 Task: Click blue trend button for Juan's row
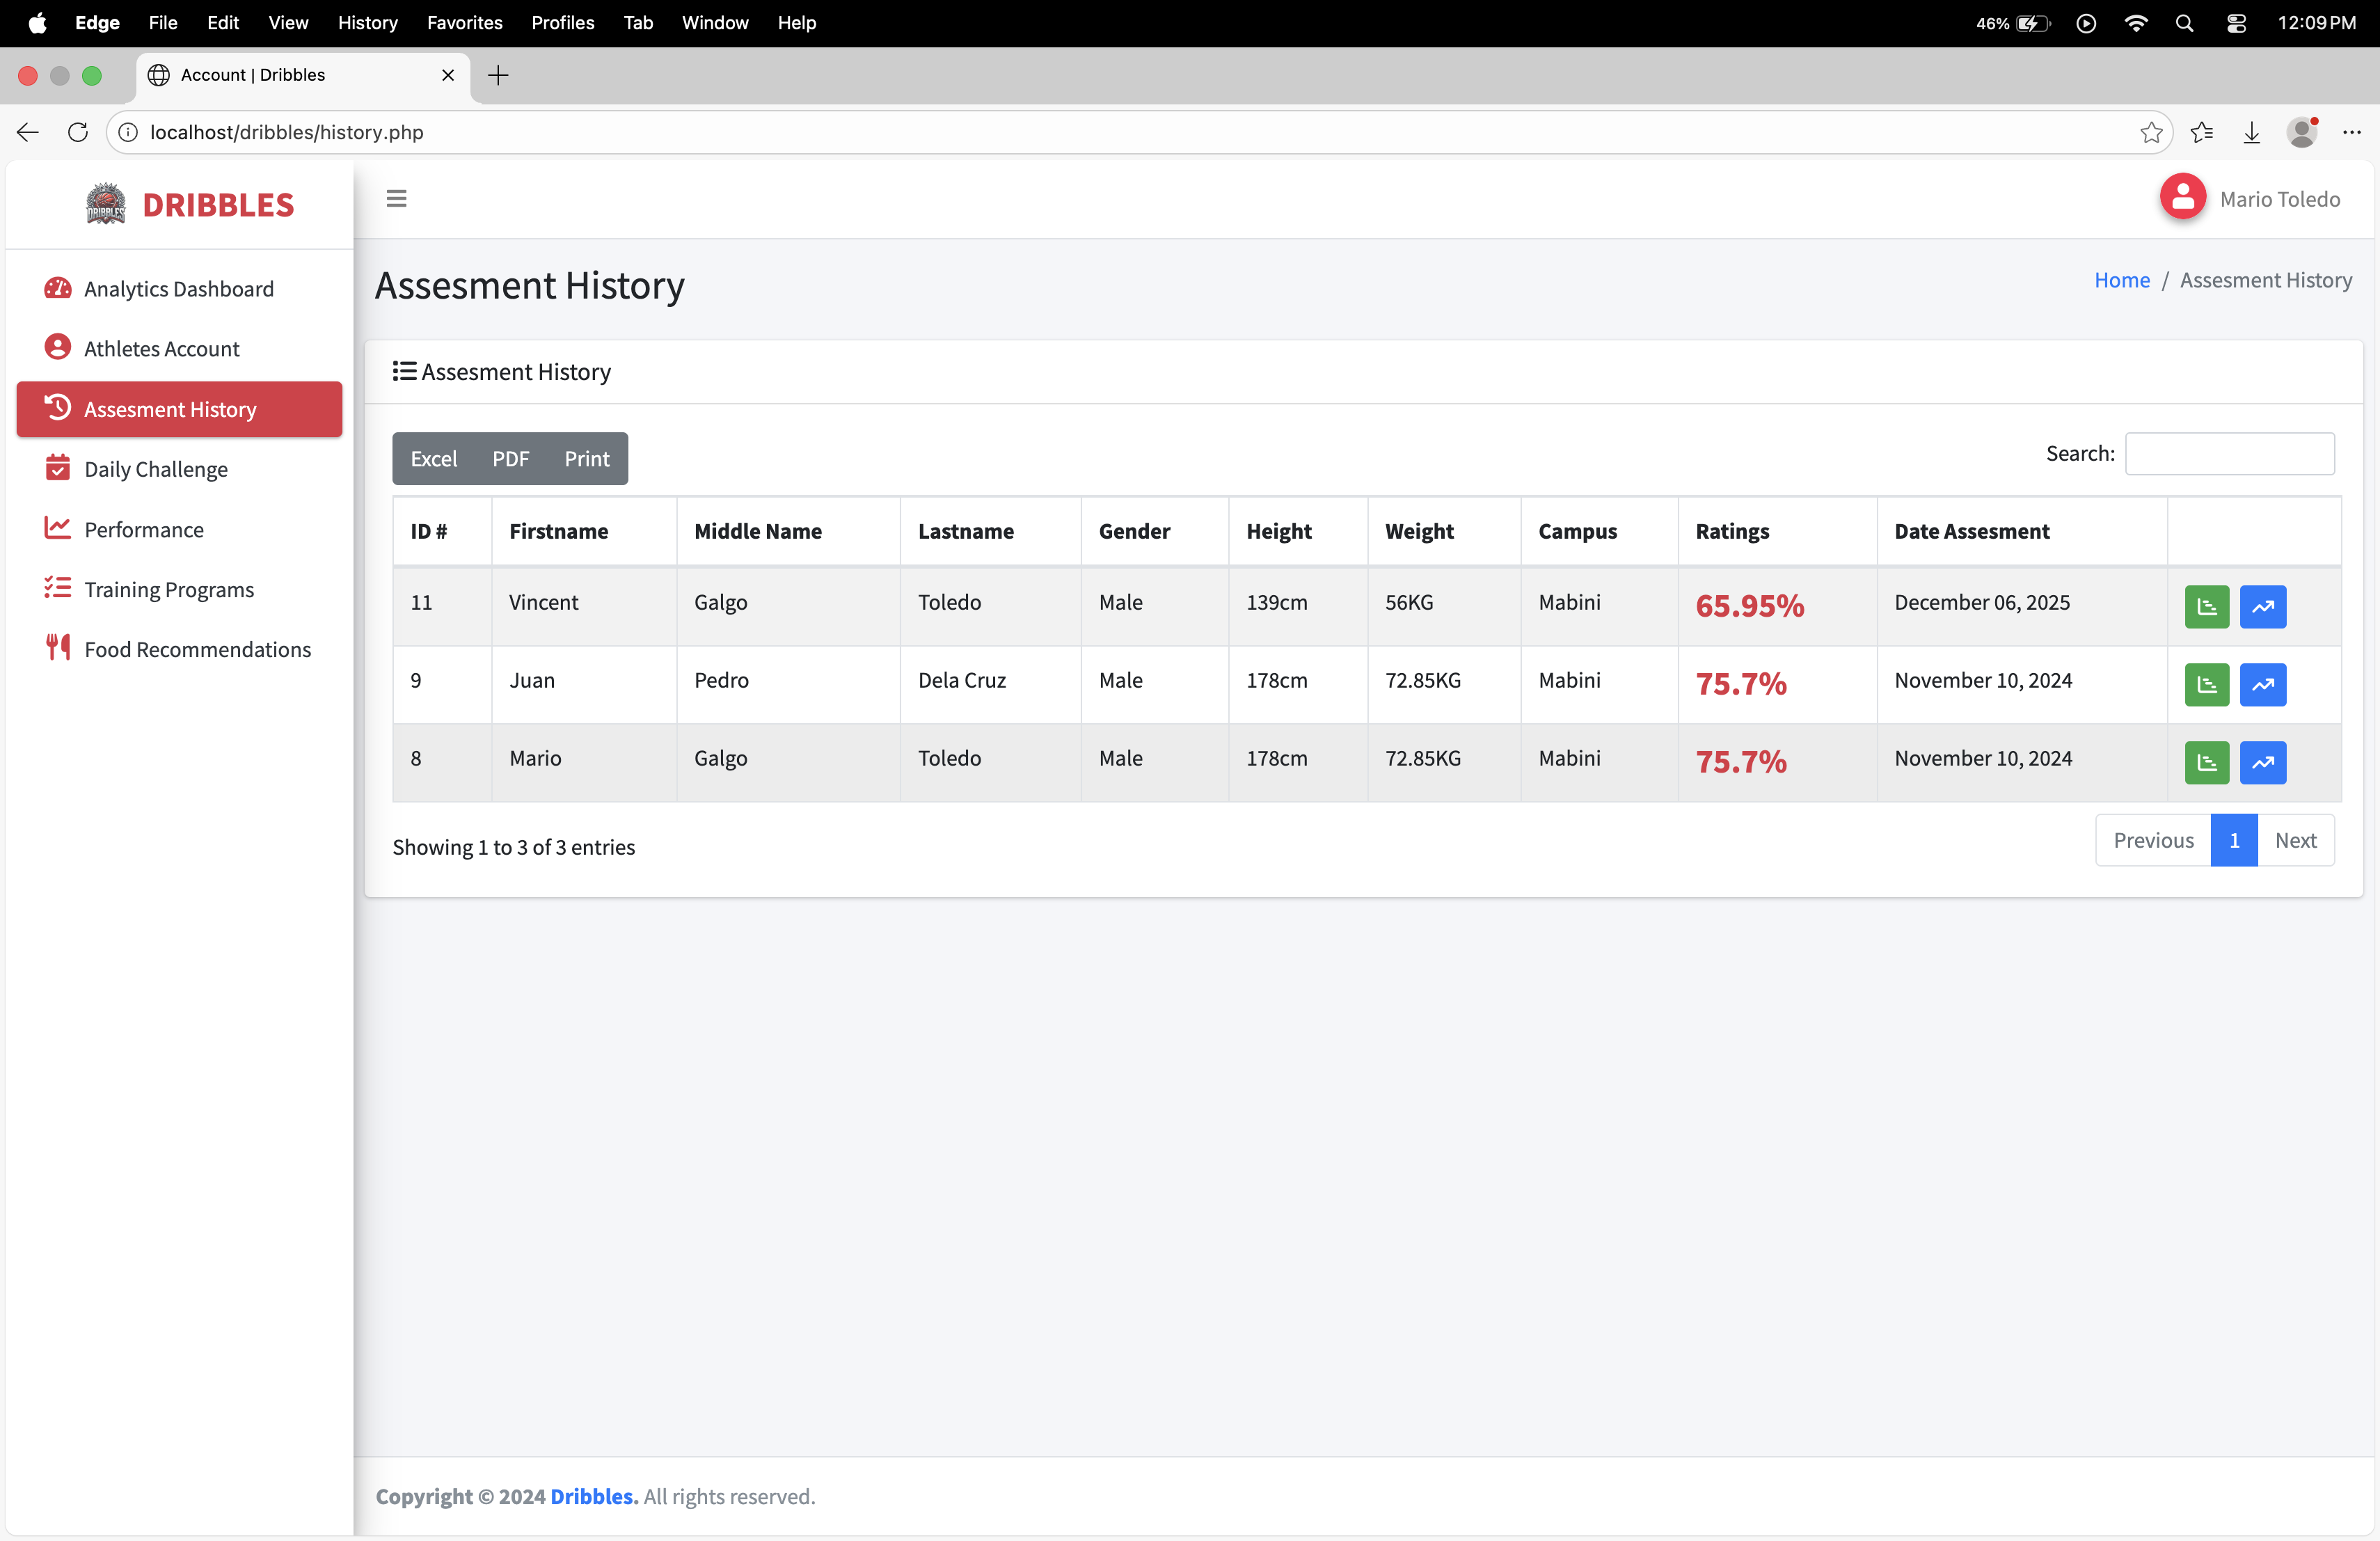coord(2262,684)
